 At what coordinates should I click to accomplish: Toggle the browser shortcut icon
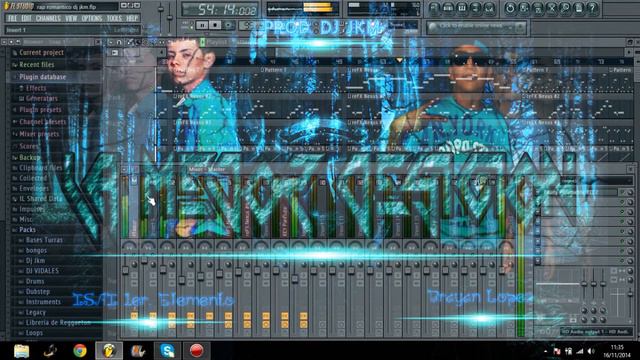pyautogui.click(x=476, y=8)
